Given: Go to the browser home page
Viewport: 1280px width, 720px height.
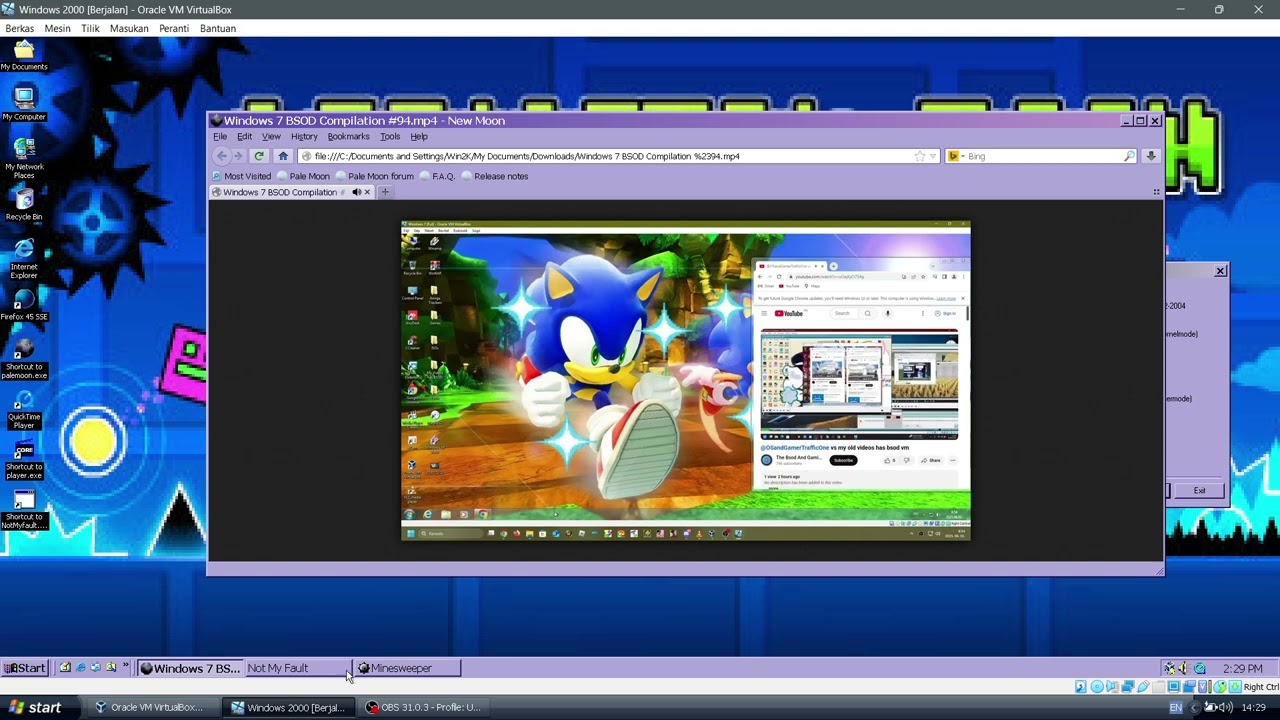Looking at the screenshot, I should pos(283,156).
